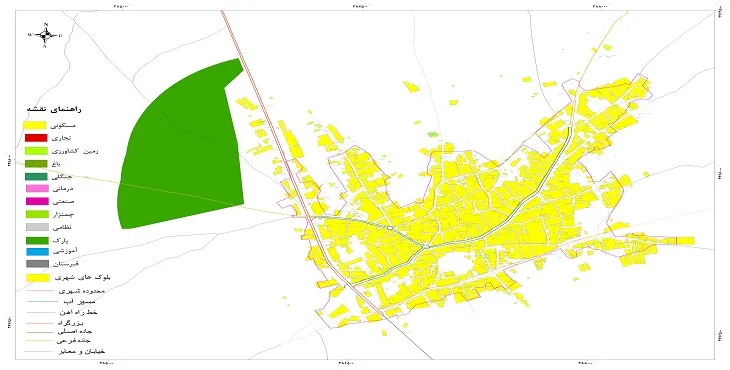Click the محدوده شهری legend label

tap(81, 291)
